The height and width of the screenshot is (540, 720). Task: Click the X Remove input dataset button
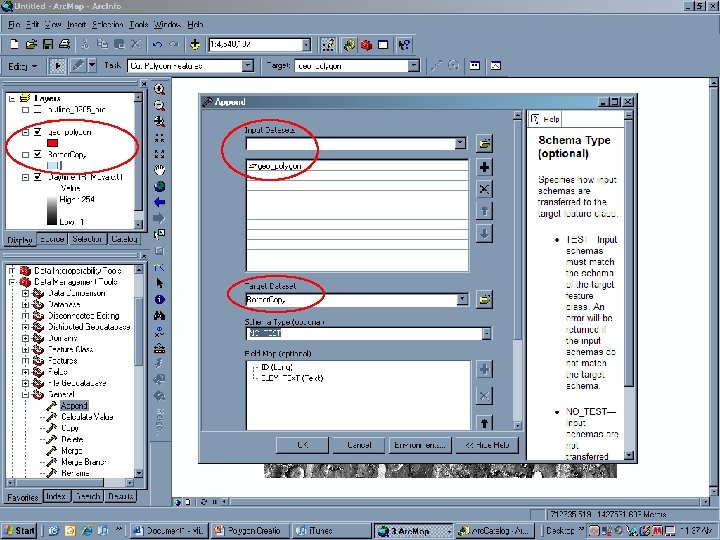tap(484, 189)
